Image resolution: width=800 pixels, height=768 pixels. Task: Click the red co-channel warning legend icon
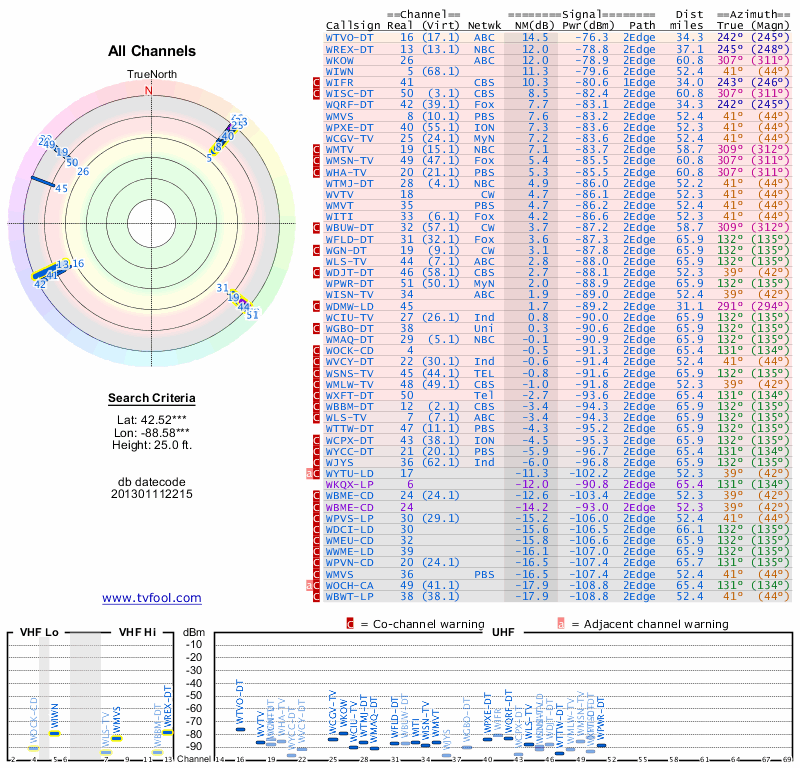350,623
